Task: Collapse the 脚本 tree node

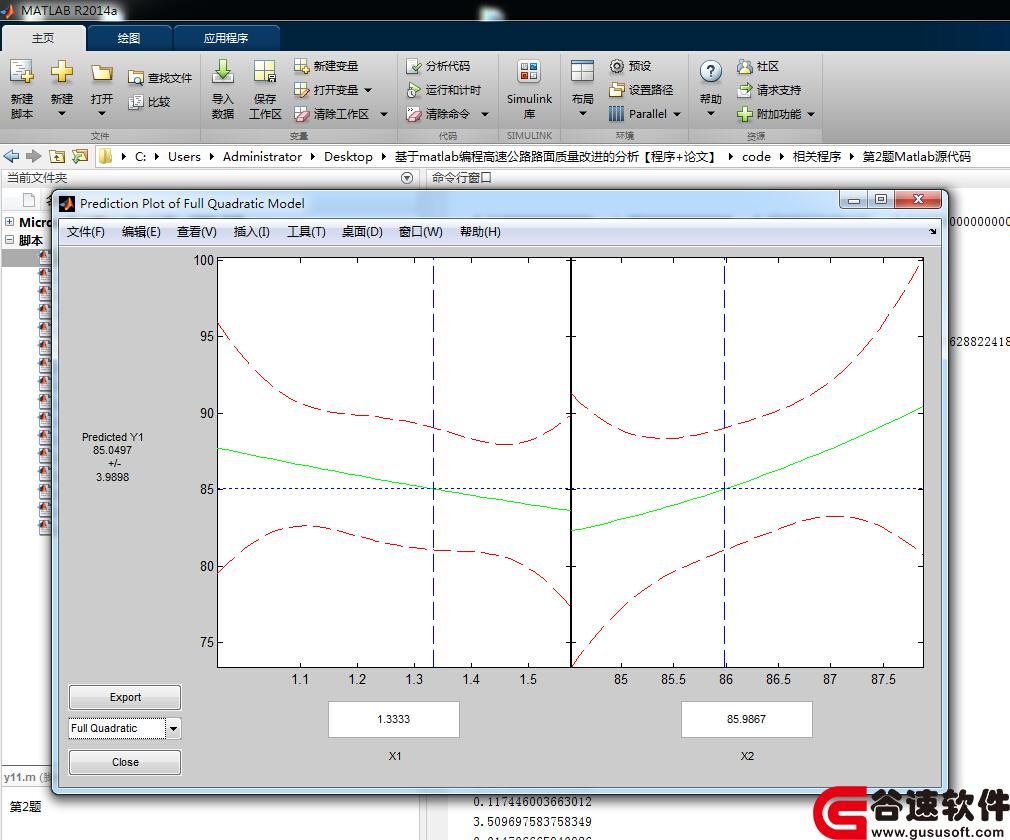Action: tap(10, 240)
